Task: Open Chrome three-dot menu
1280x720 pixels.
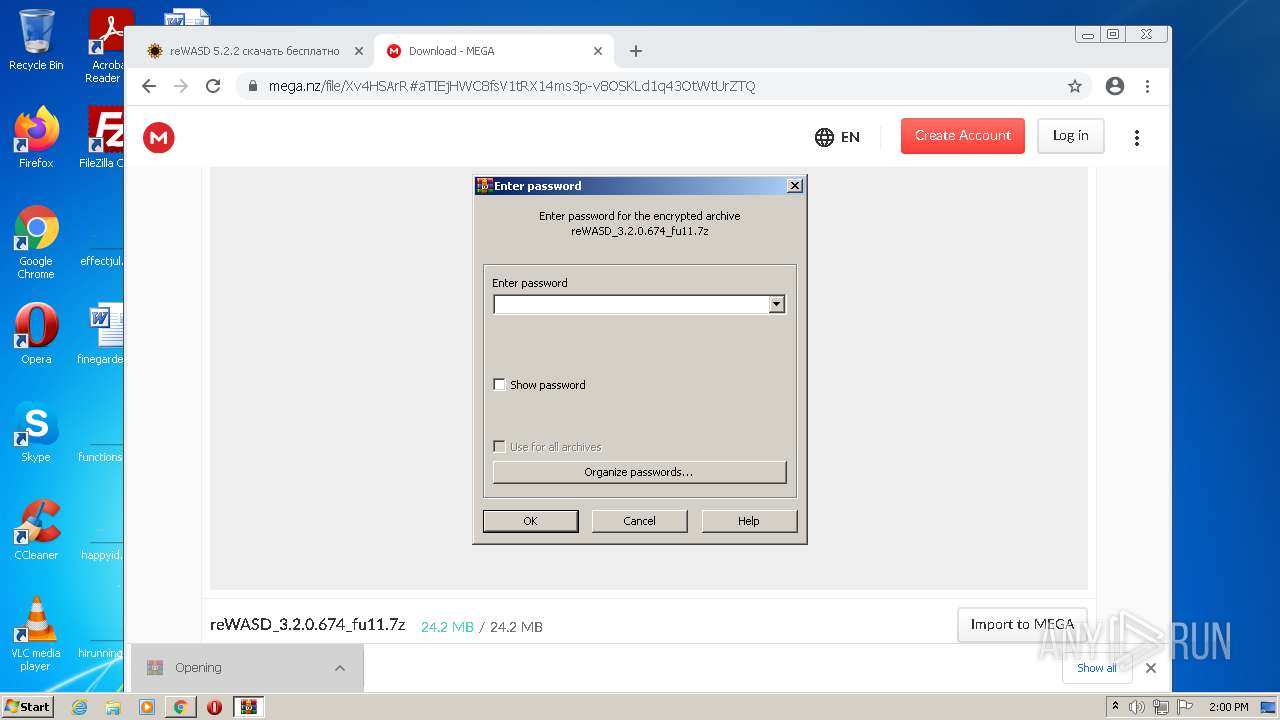Action: pyautogui.click(x=1147, y=86)
